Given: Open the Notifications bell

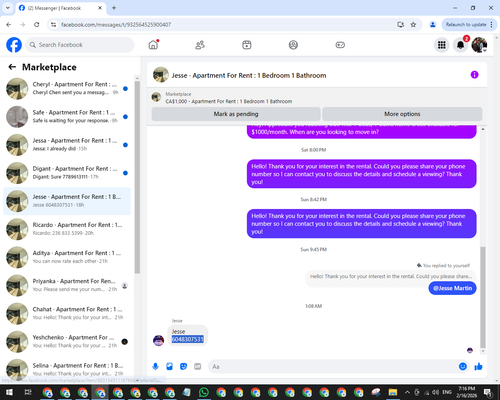Looking at the screenshot, I should coord(460,45).
